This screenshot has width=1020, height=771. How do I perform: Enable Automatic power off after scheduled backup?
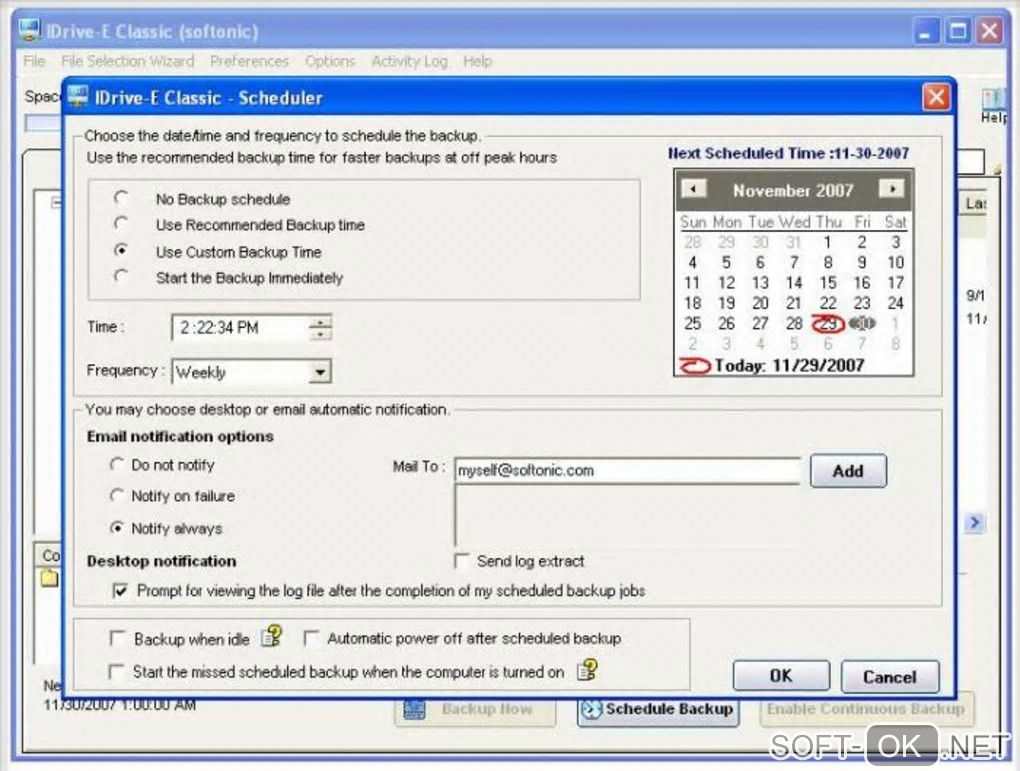click(x=311, y=638)
